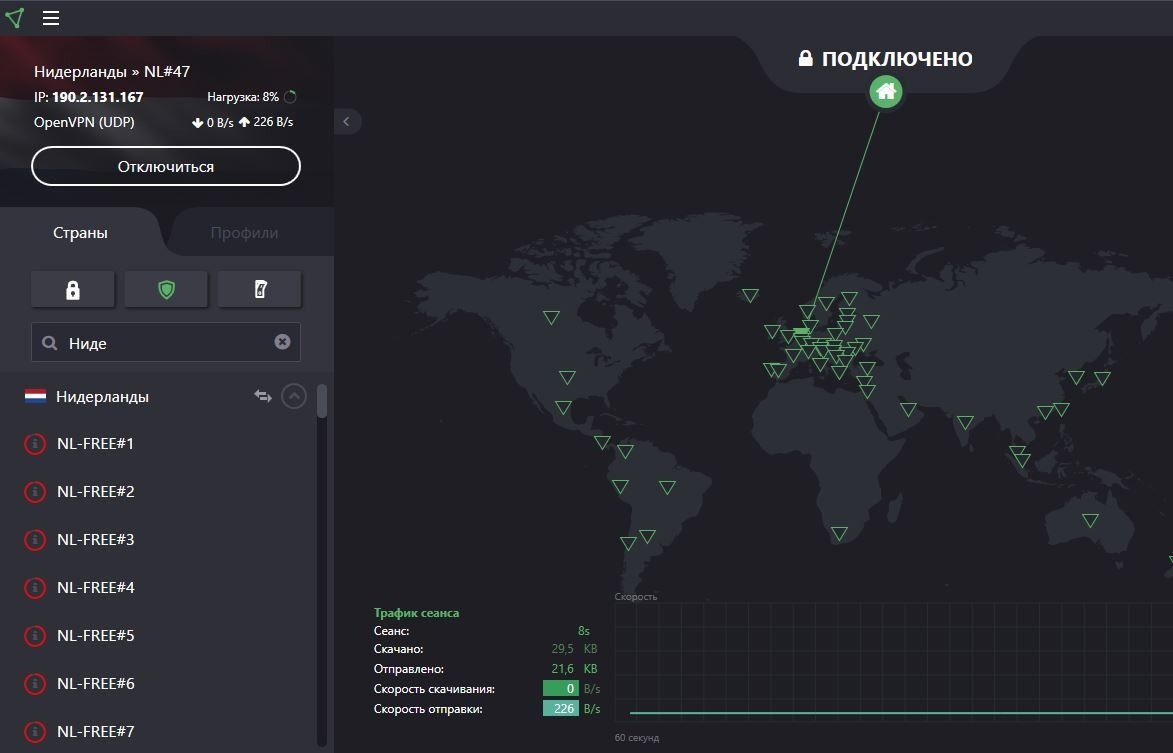This screenshot has height=753, width=1173.
Task: Click the green home icon on map
Action: coord(886,92)
